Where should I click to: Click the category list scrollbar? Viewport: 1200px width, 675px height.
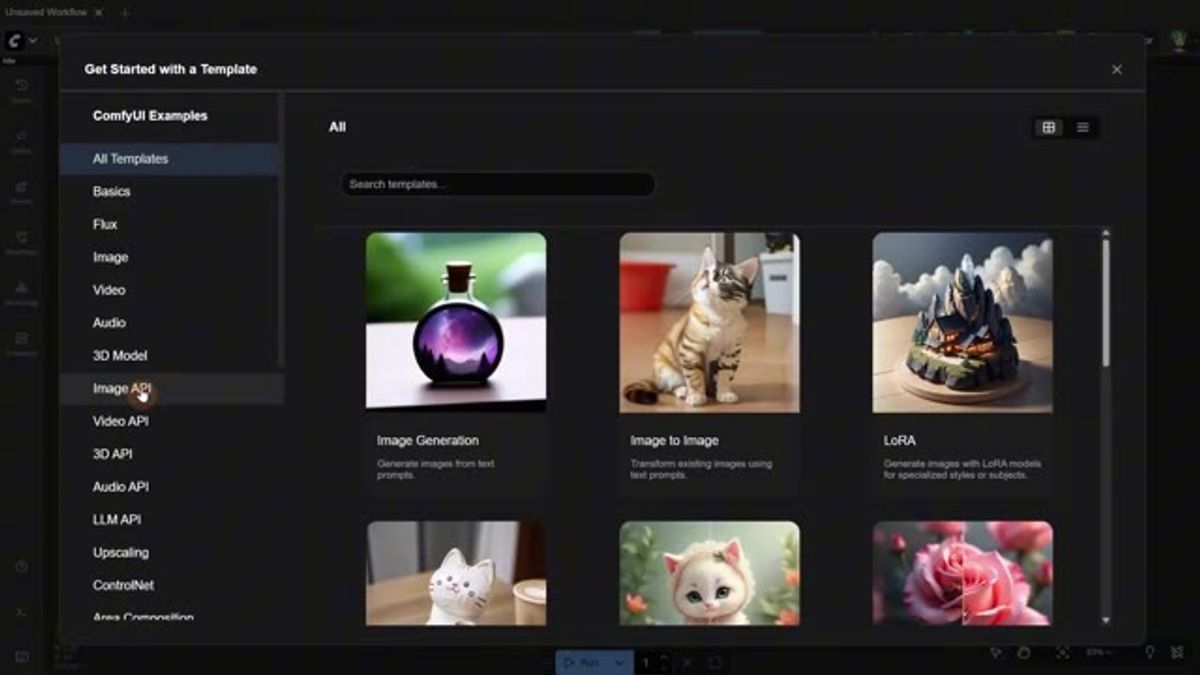tap(282, 230)
